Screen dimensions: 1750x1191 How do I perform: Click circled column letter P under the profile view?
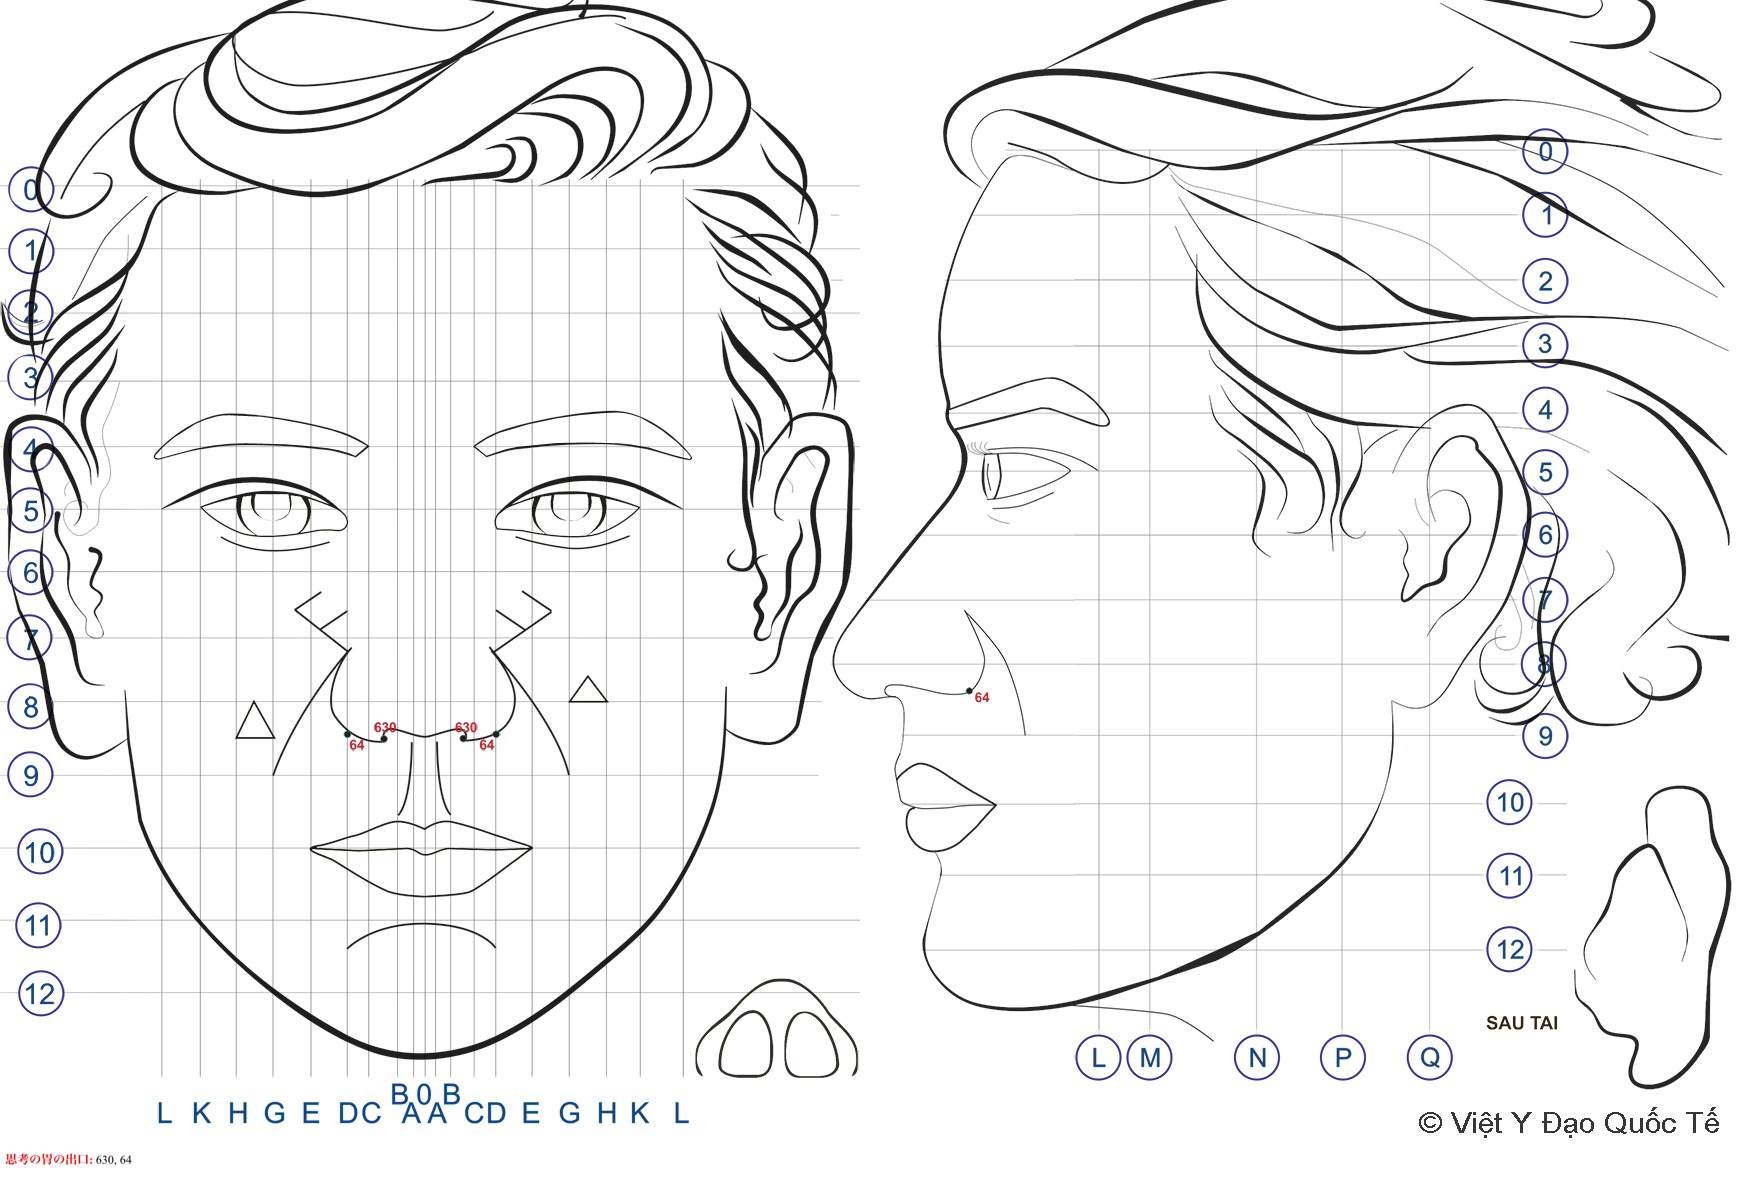[1343, 1058]
